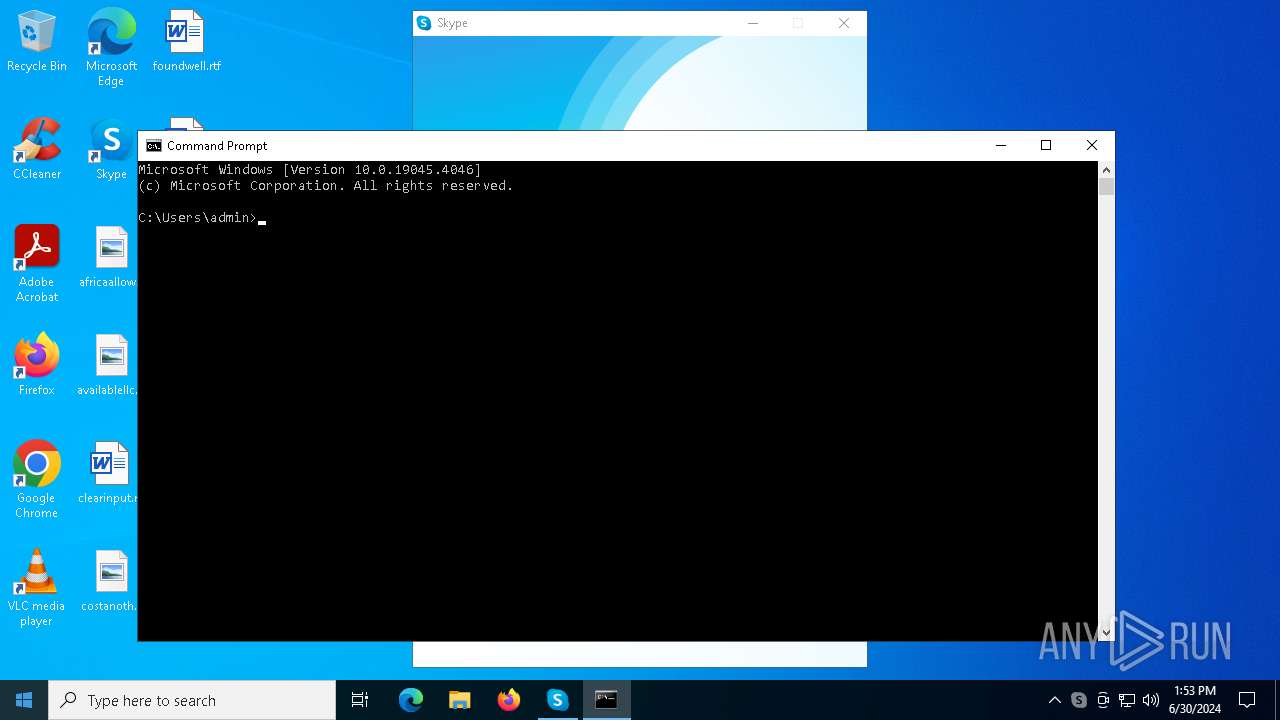Open the Windows Start menu
Viewport: 1280px width, 720px height.
(x=24, y=700)
